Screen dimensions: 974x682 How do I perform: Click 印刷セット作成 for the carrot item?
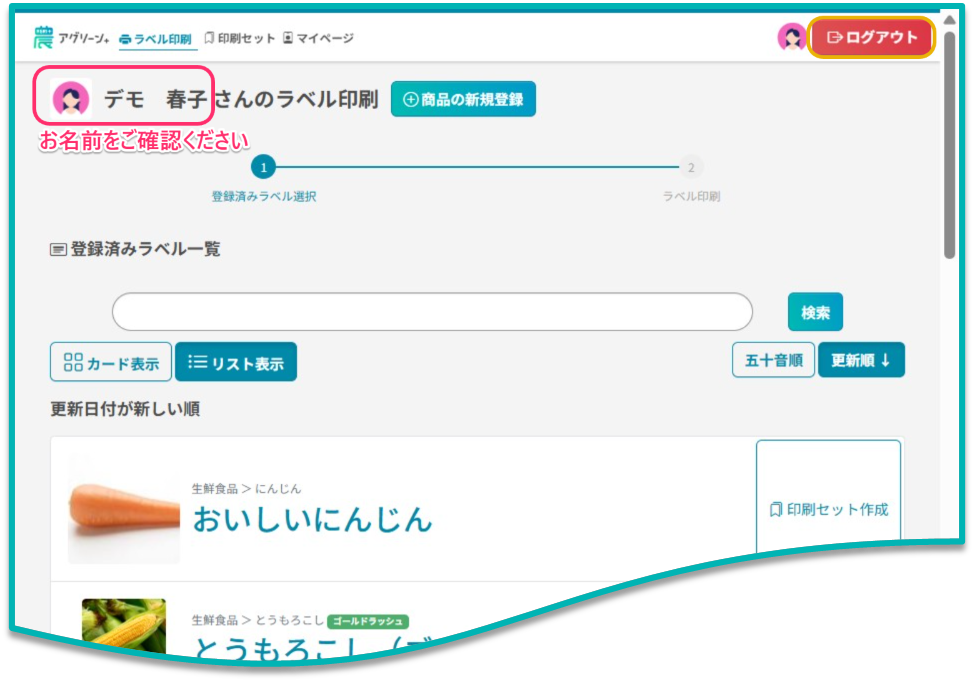coord(828,509)
